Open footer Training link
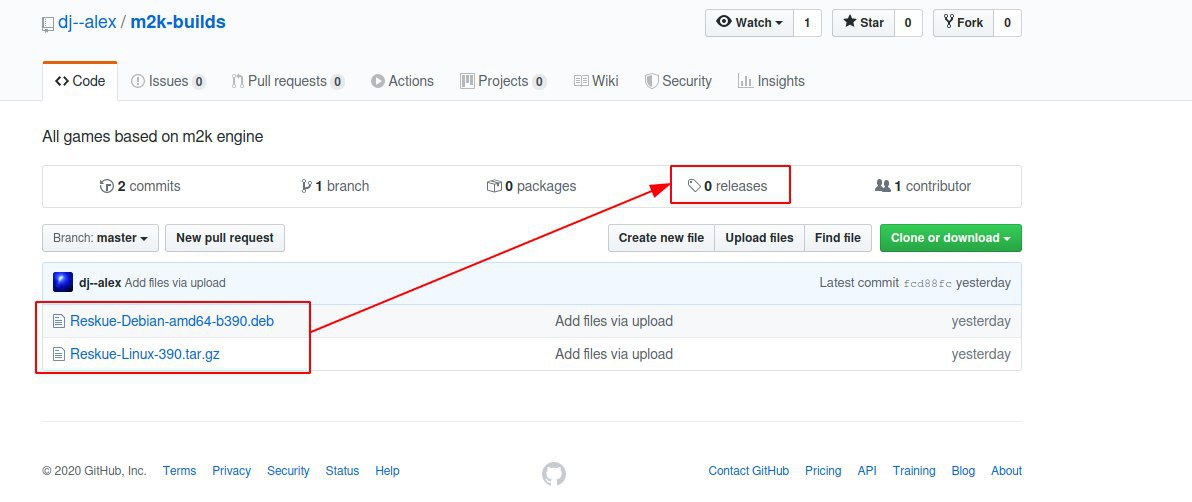This screenshot has width=1192, height=502. (914, 471)
